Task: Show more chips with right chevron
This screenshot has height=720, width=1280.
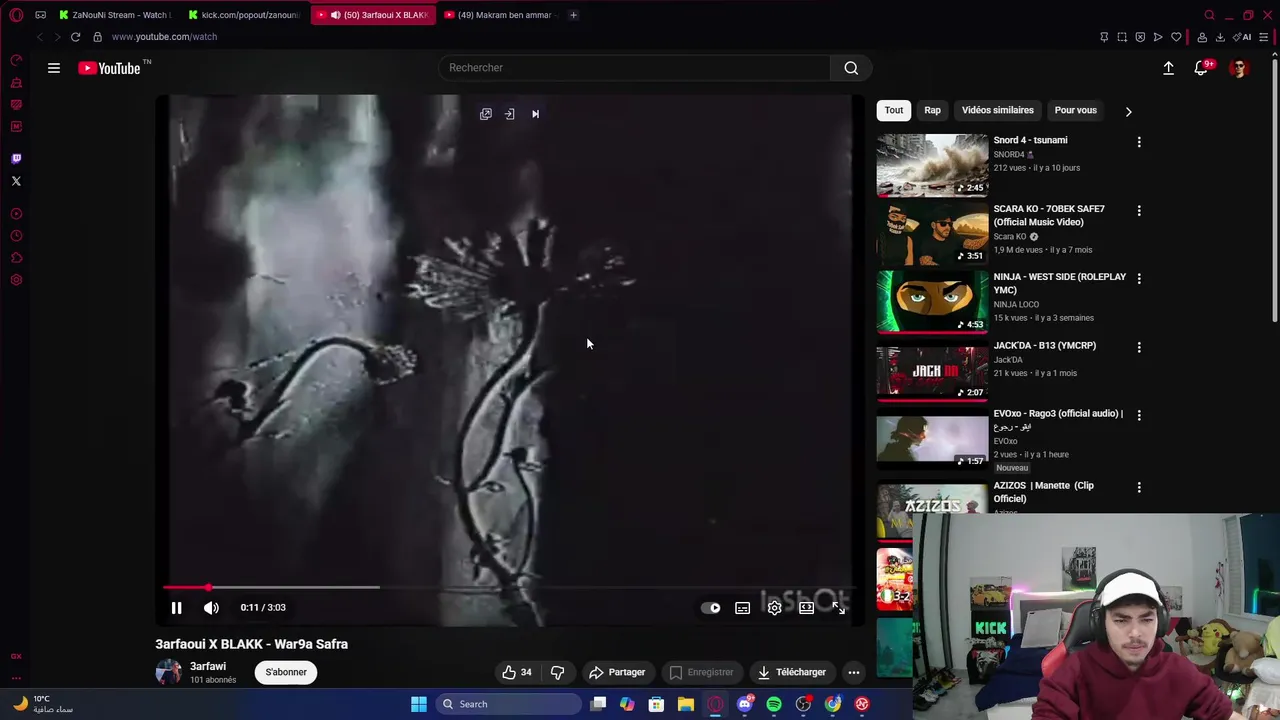Action: [1128, 111]
